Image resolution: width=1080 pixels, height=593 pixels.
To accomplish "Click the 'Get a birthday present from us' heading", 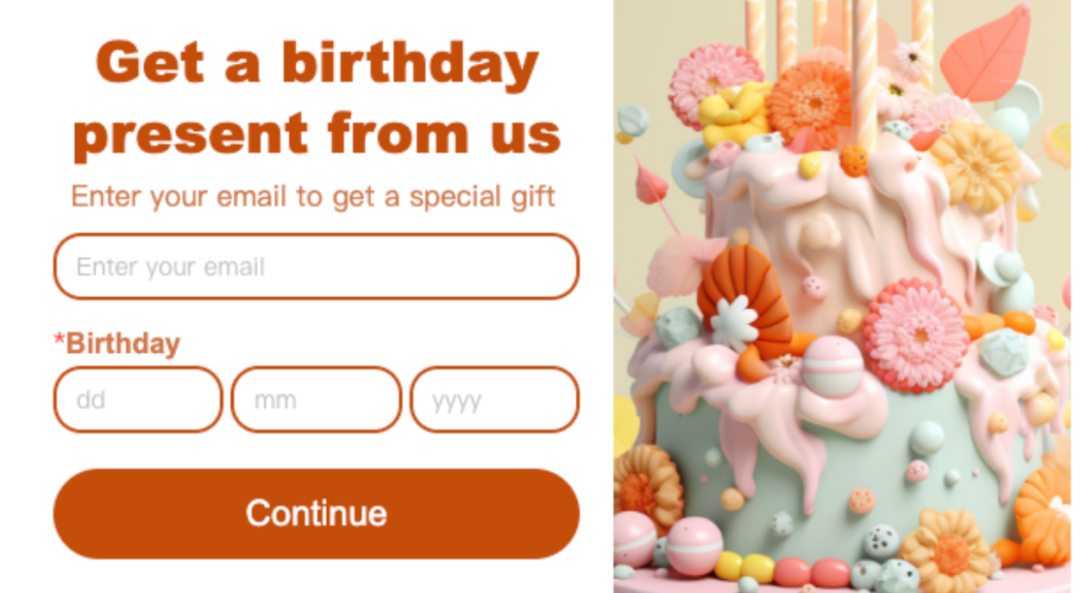I will [x=317, y=98].
